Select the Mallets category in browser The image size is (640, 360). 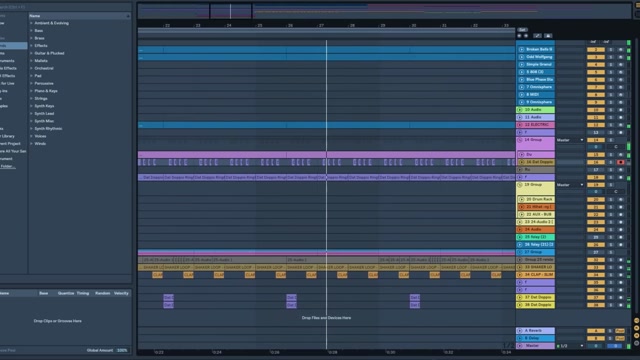pyautogui.click(x=41, y=61)
